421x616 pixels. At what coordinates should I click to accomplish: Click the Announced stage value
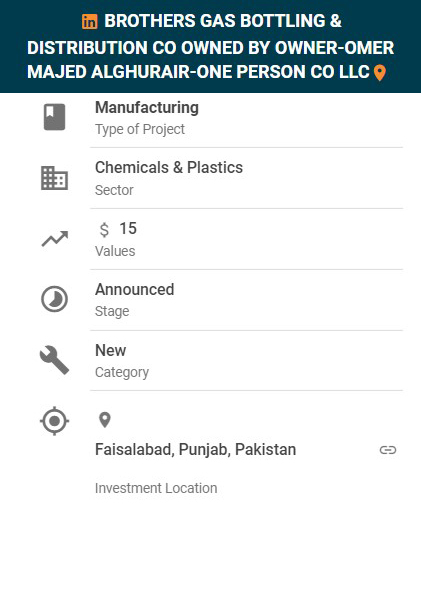[135, 290]
